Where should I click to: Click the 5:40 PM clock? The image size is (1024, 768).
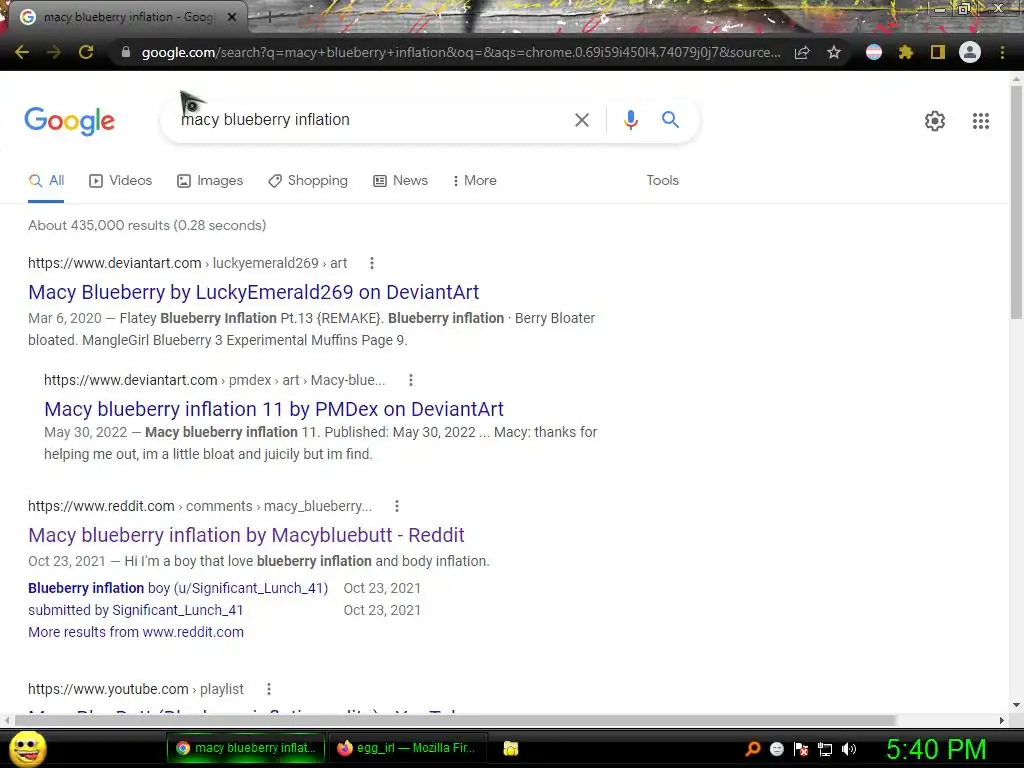pyautogui.click(x=936, y=749)
